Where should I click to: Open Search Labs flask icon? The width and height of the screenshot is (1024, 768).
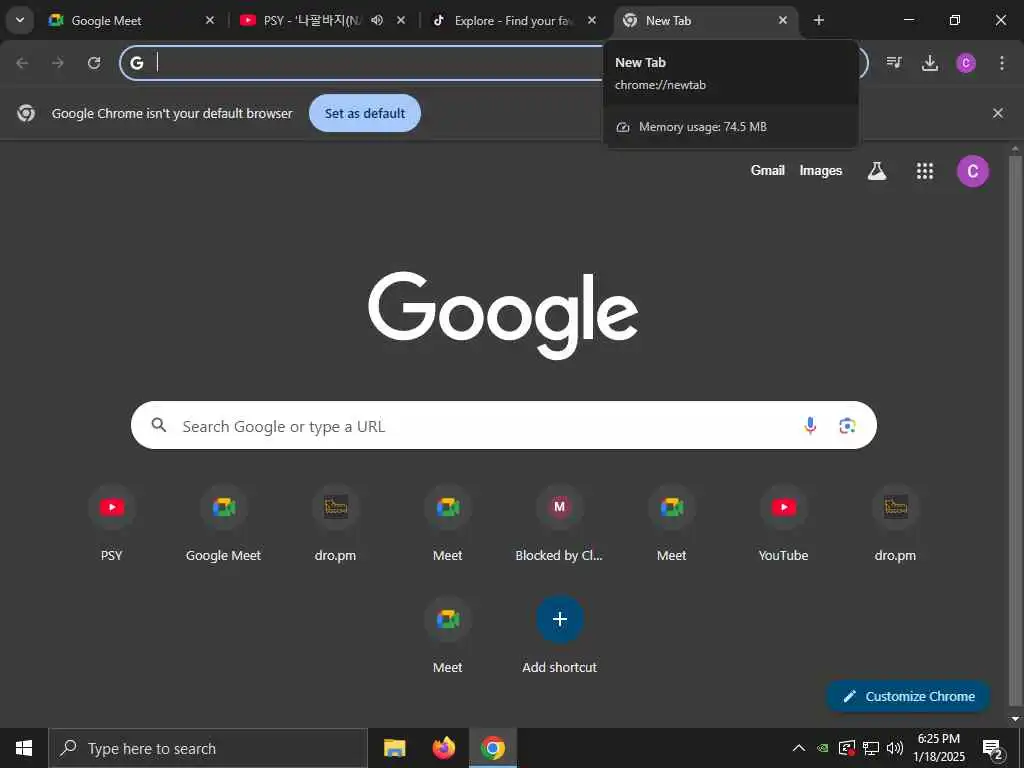point(876,171)
